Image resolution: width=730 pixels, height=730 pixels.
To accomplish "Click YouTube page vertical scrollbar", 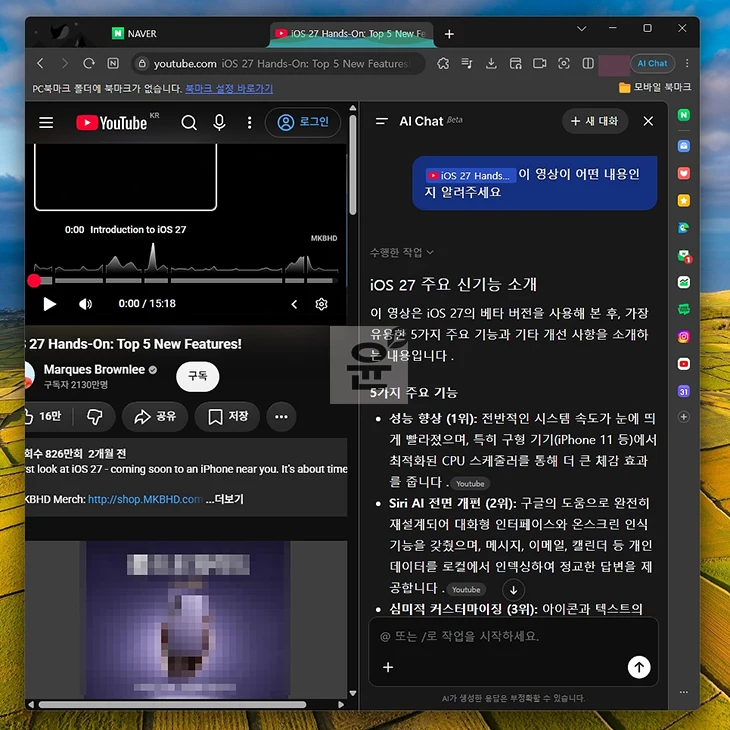I will (353, 165).
